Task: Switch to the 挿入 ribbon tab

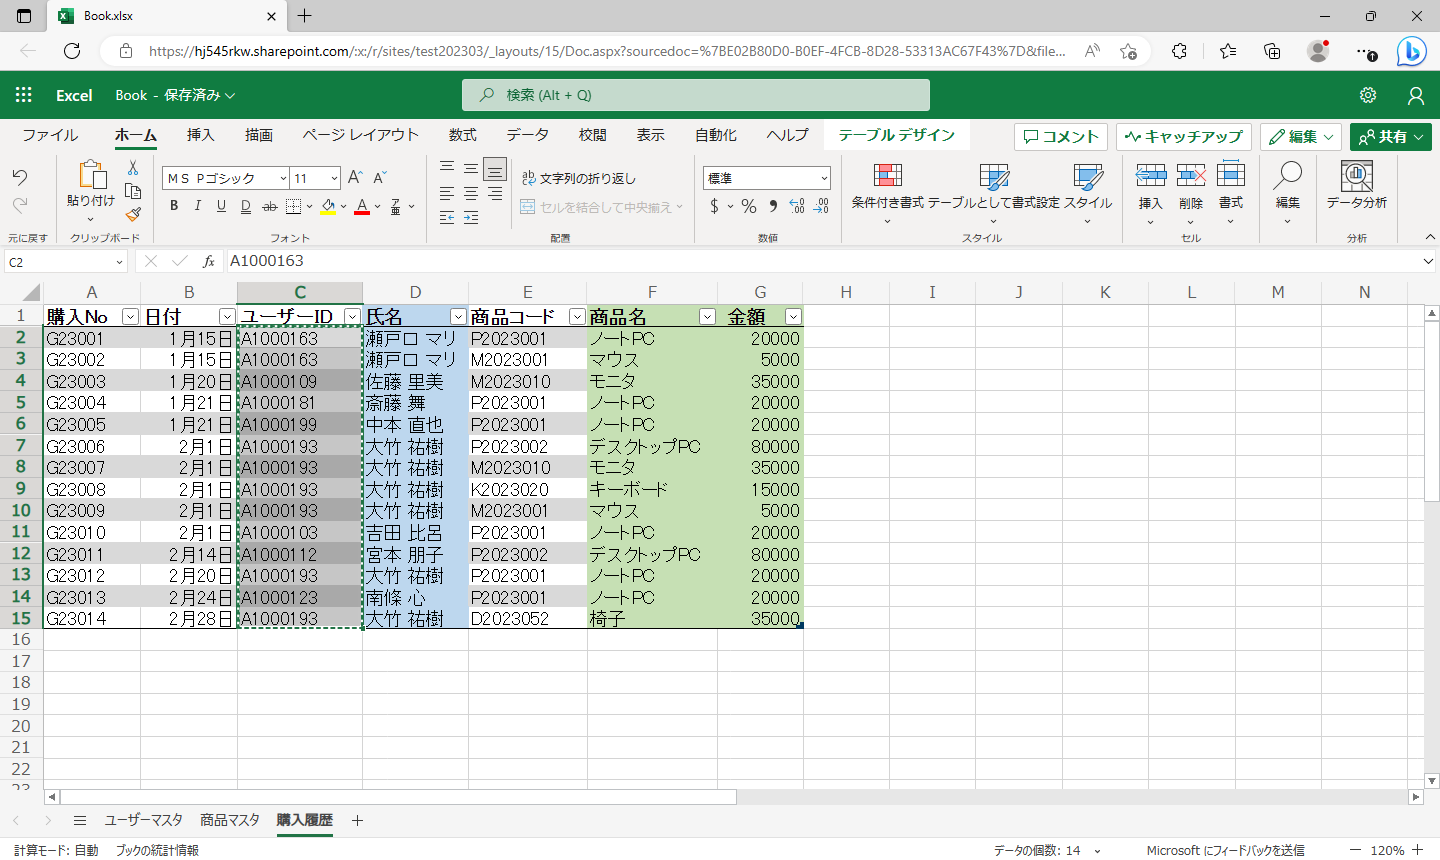Action: click(201, 135)
